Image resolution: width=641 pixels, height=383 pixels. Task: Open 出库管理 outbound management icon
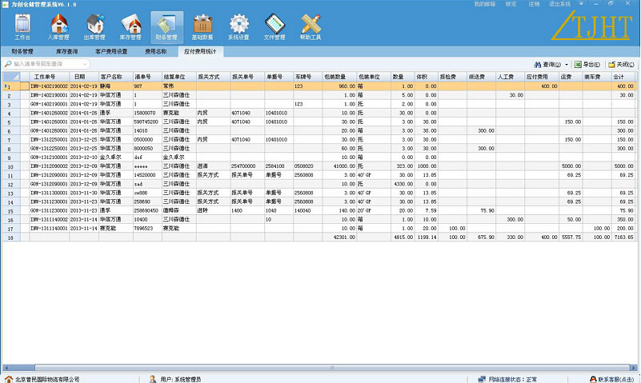(94, 27)
